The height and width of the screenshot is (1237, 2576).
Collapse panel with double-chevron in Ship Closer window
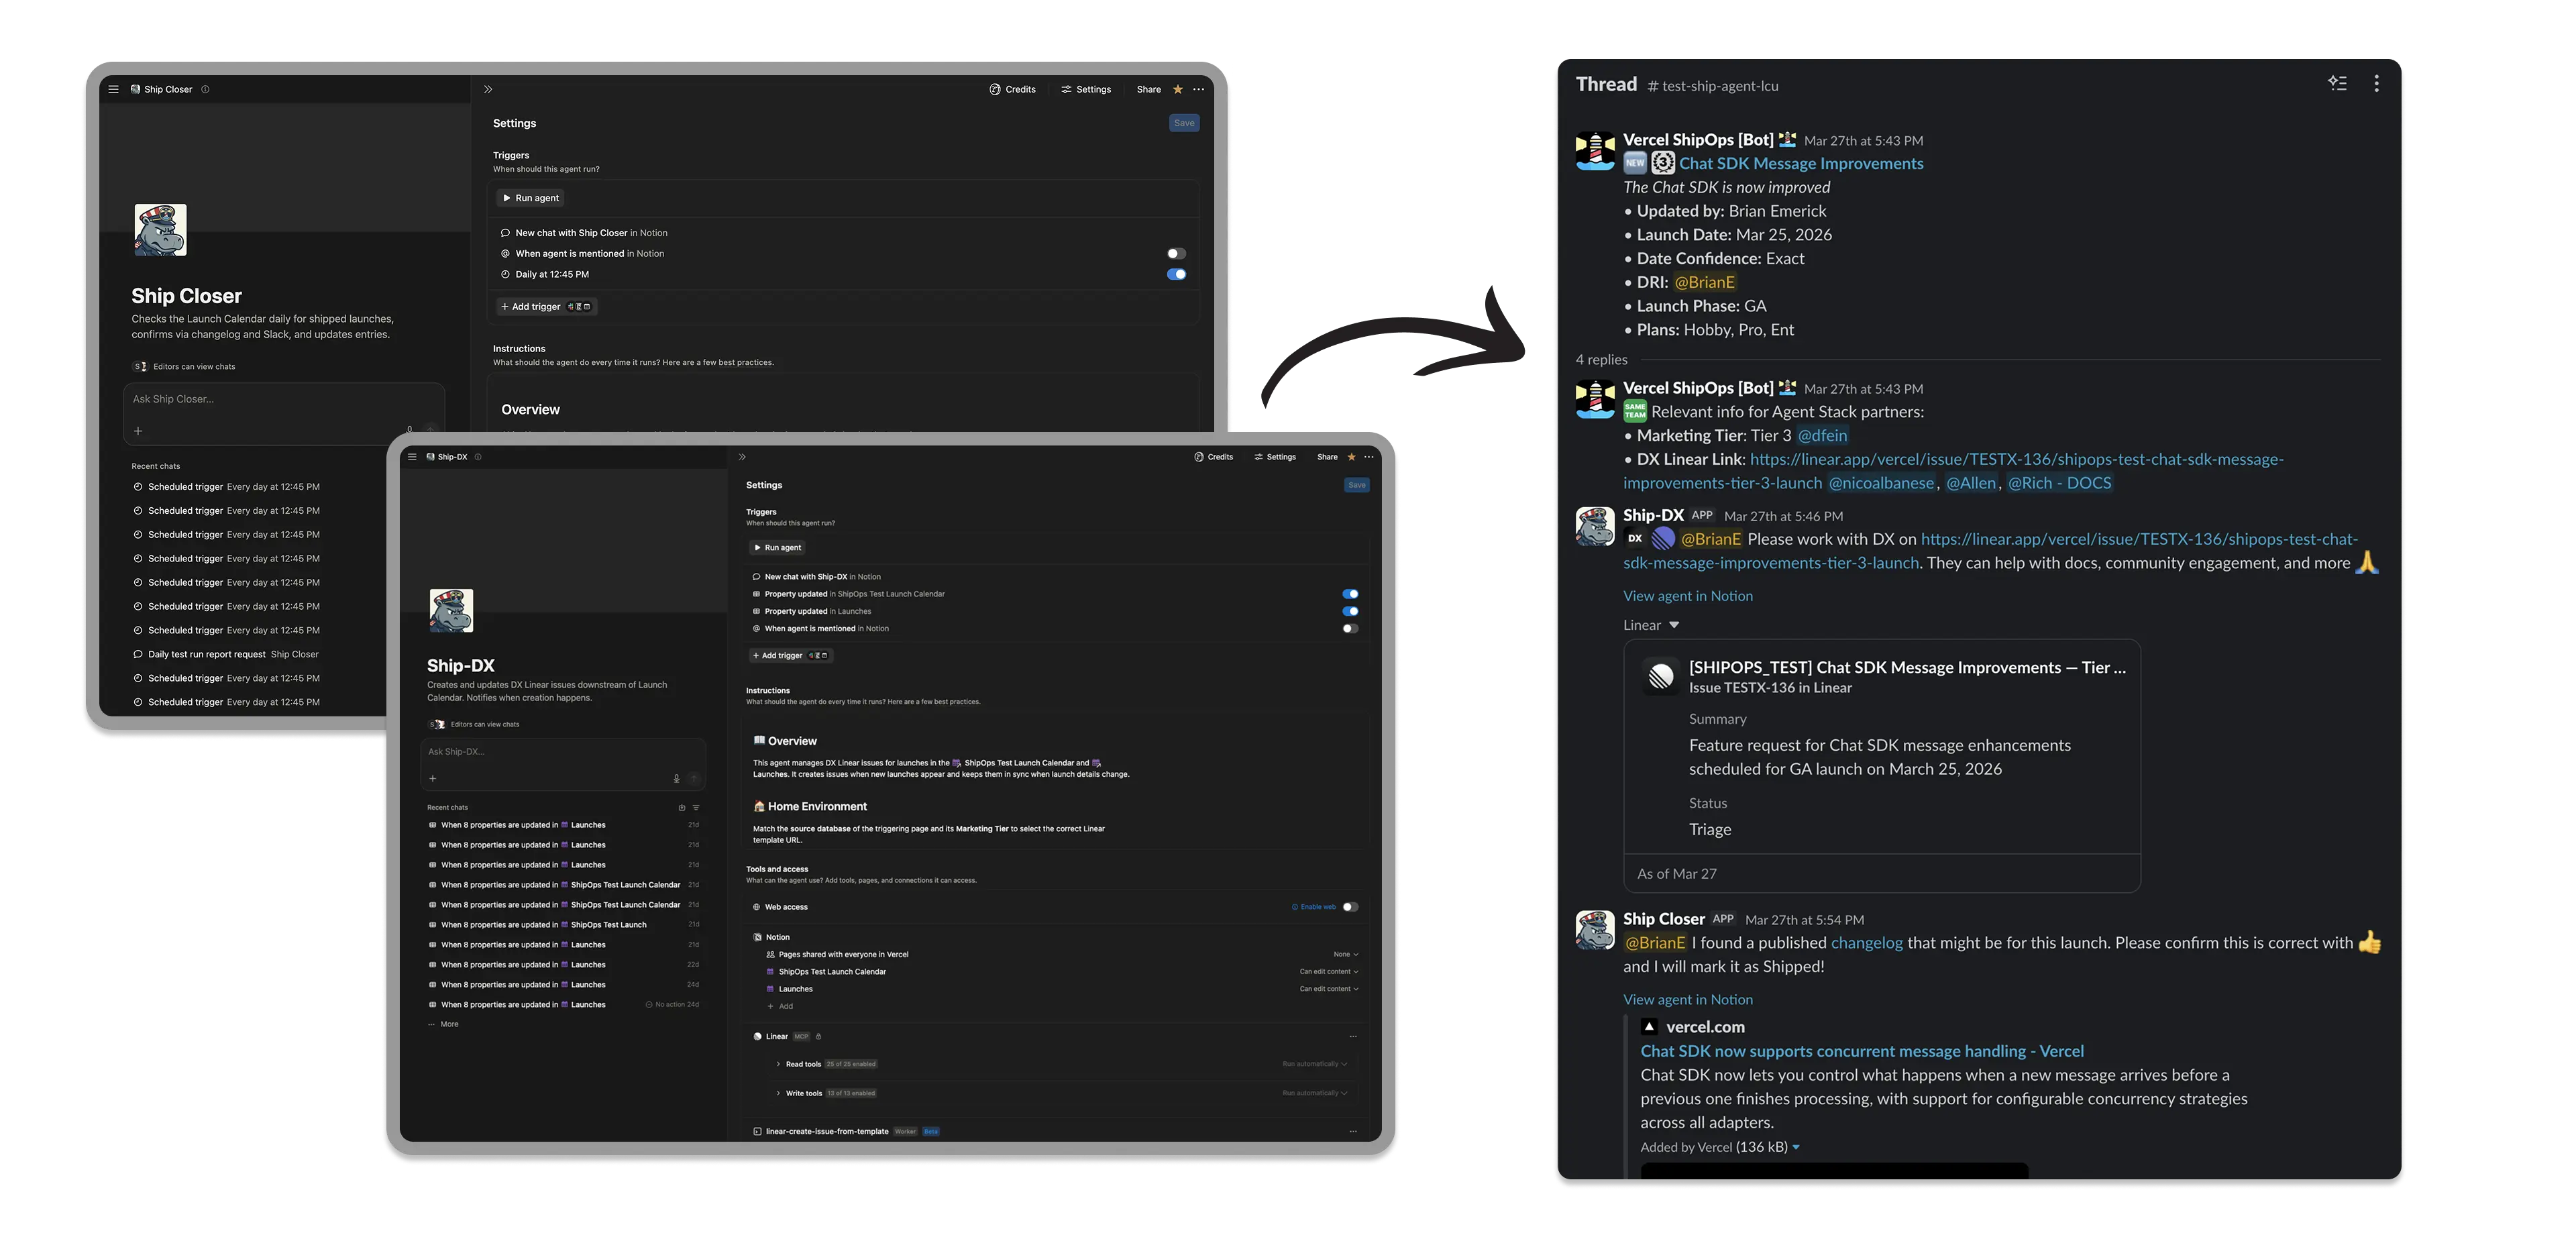[488, 89]
